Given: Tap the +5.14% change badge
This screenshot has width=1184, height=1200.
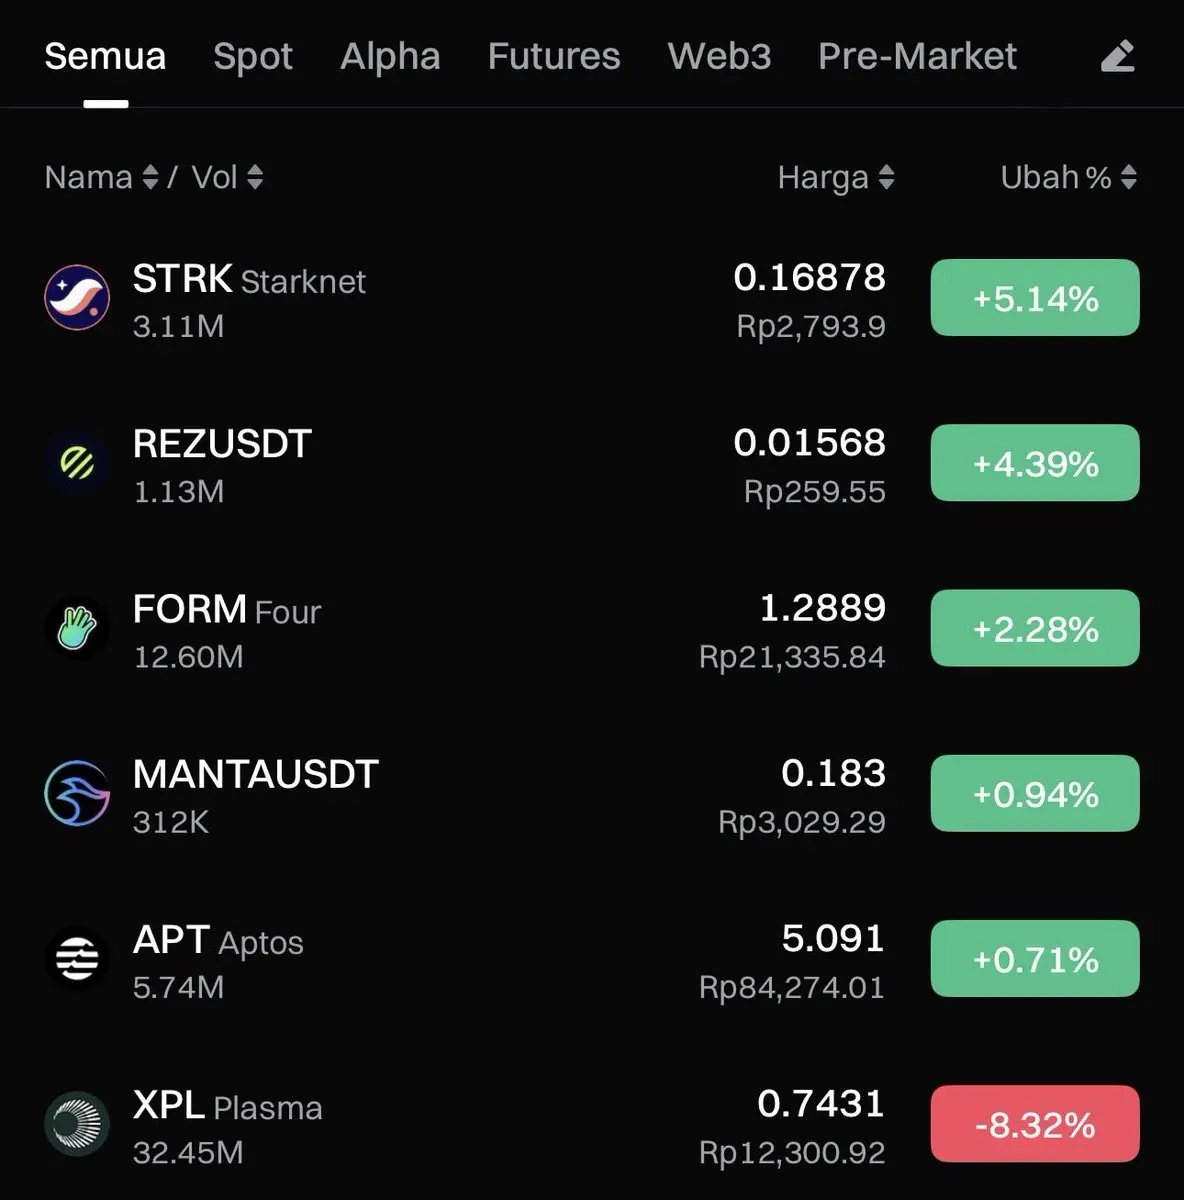Looking at the screenshot, I should 1035,298.
